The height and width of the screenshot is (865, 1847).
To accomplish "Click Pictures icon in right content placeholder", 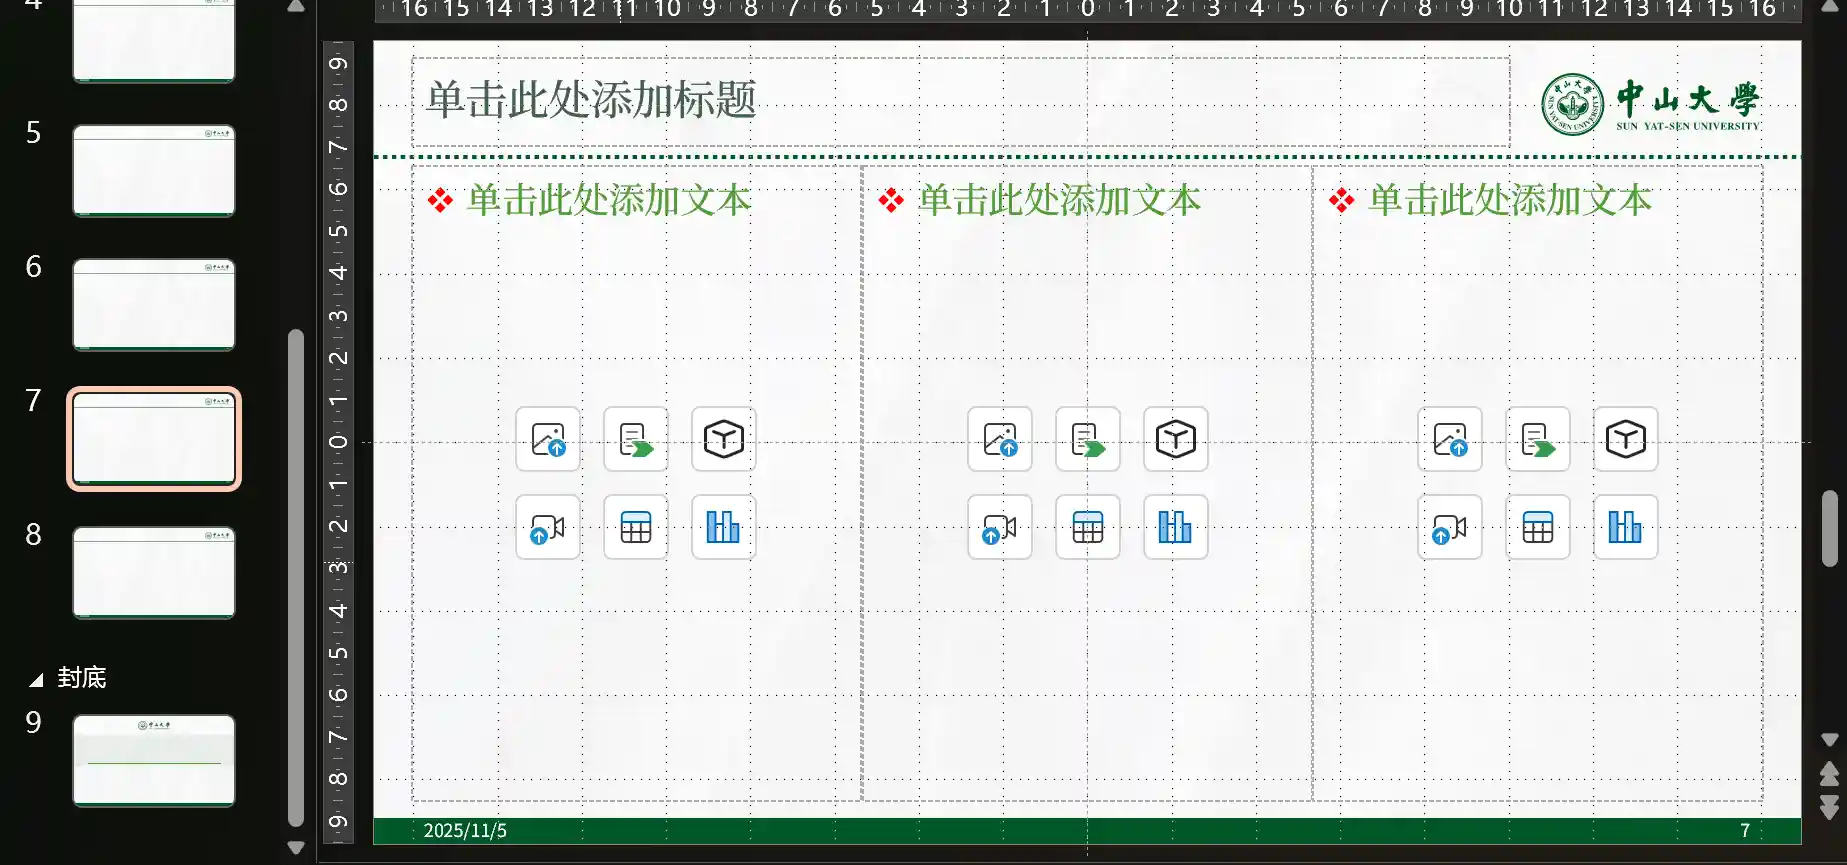I will (1450, 439).
